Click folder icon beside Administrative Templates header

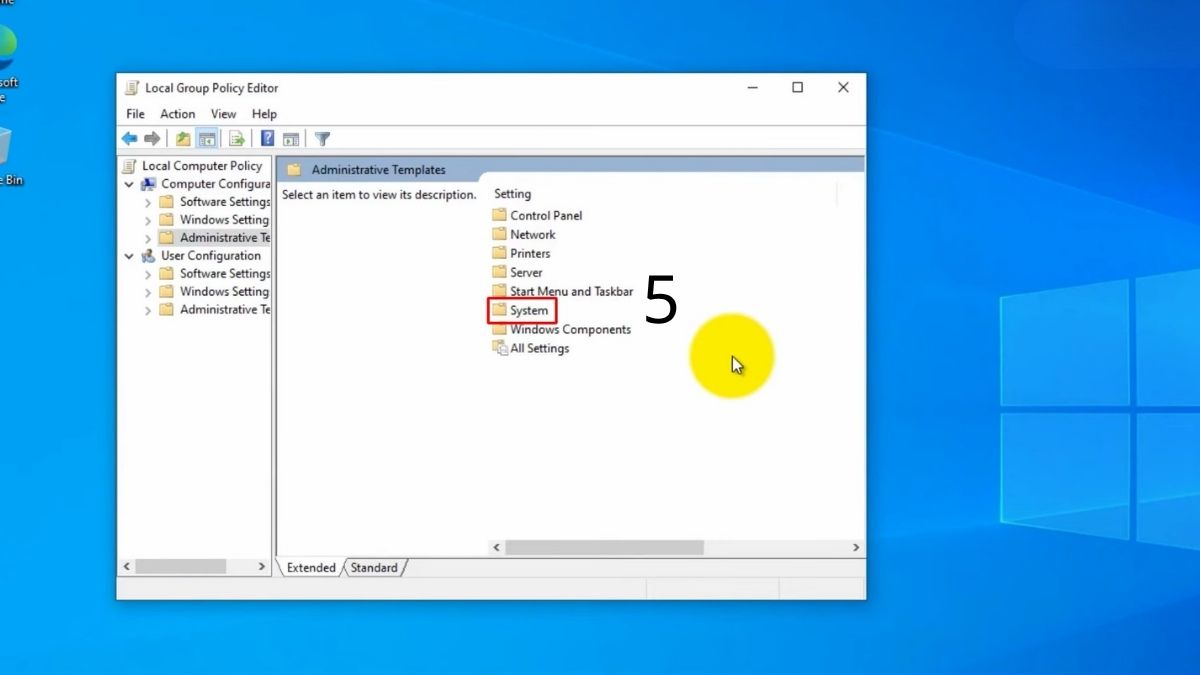click(294, 170)
